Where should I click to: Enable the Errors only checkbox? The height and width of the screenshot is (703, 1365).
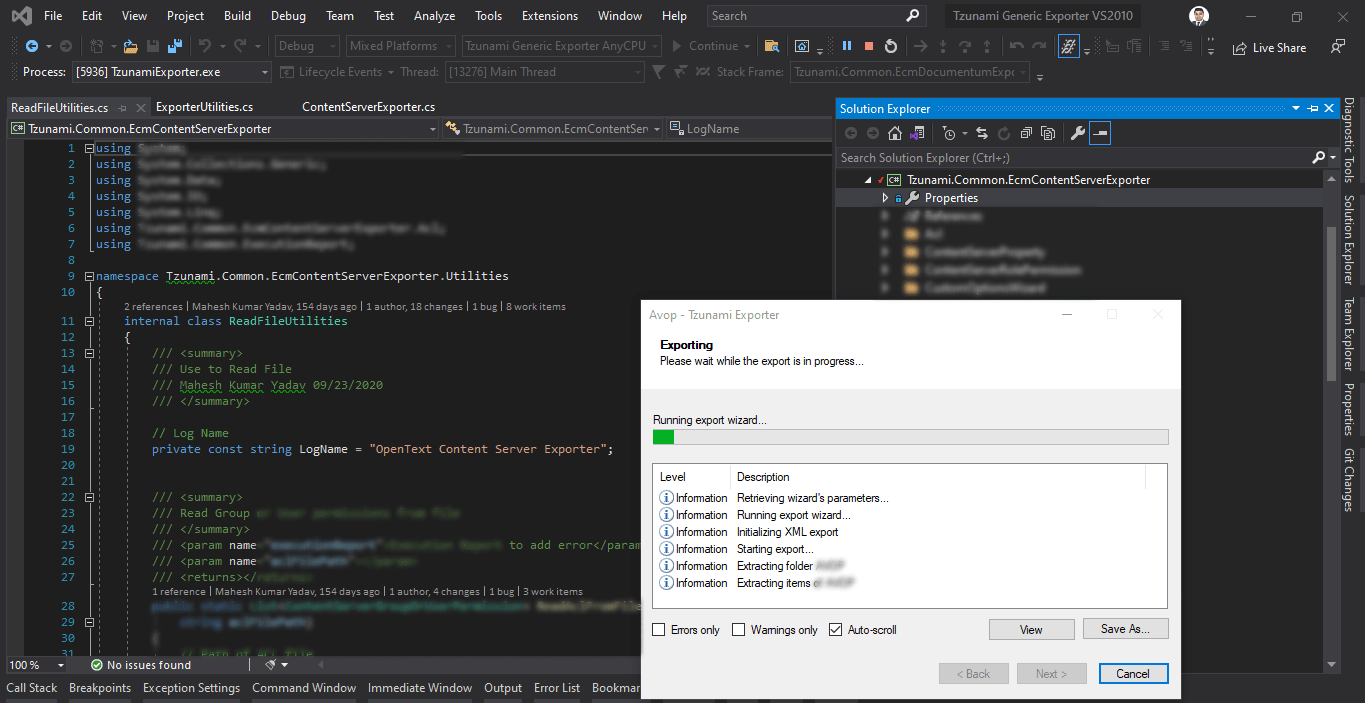pos(659,630)
